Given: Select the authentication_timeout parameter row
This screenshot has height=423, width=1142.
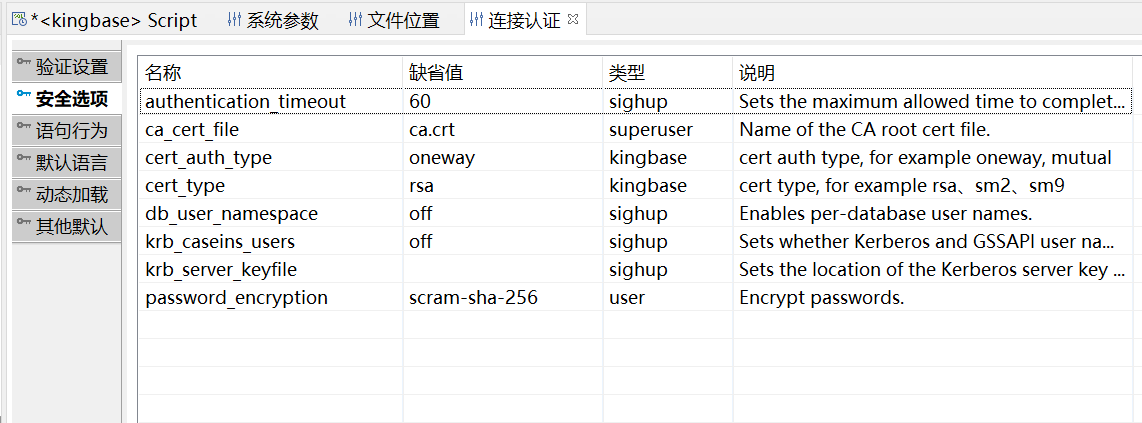Looking at the screenshot, I should [245, 101].
